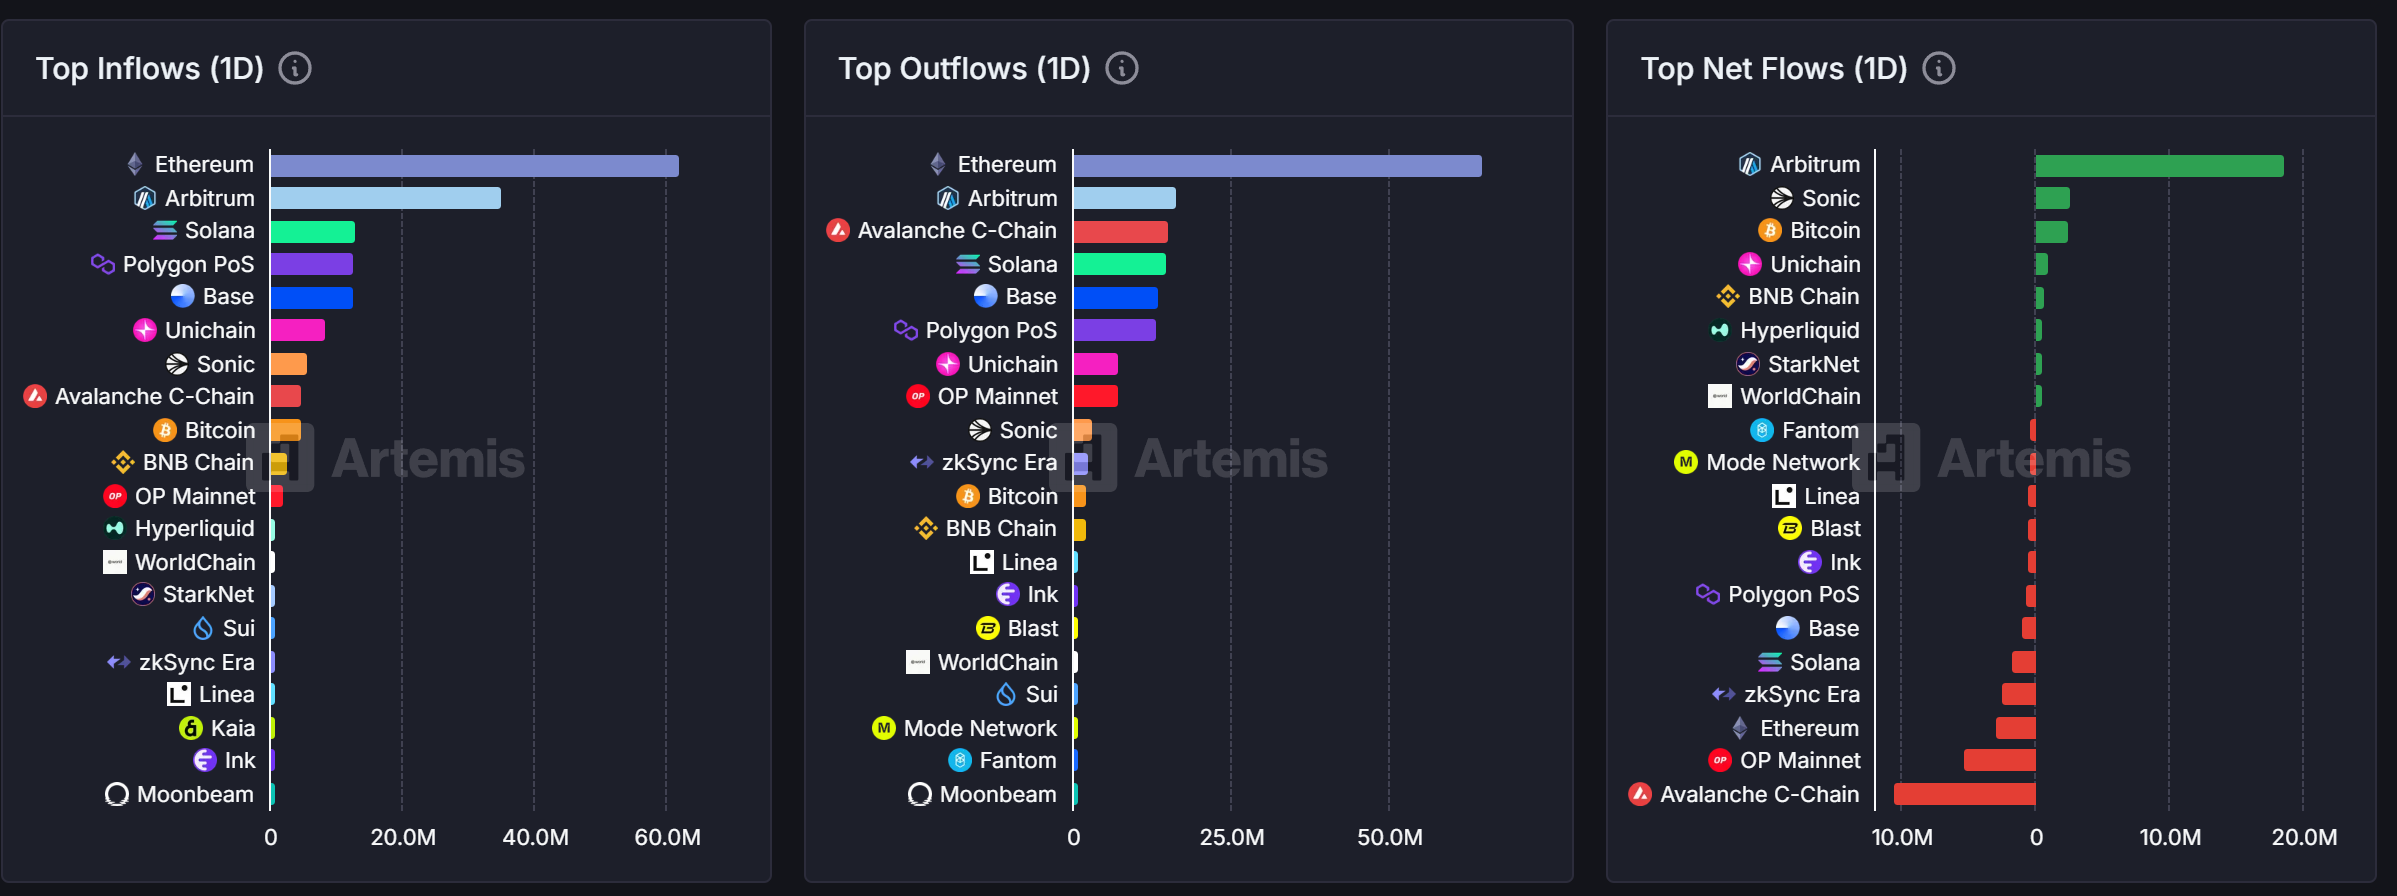Viewport: 2397px width, 896px height.
Task: Select the Arbitrum green bar in Net Flows
Action: click(x=2160, y=166)
